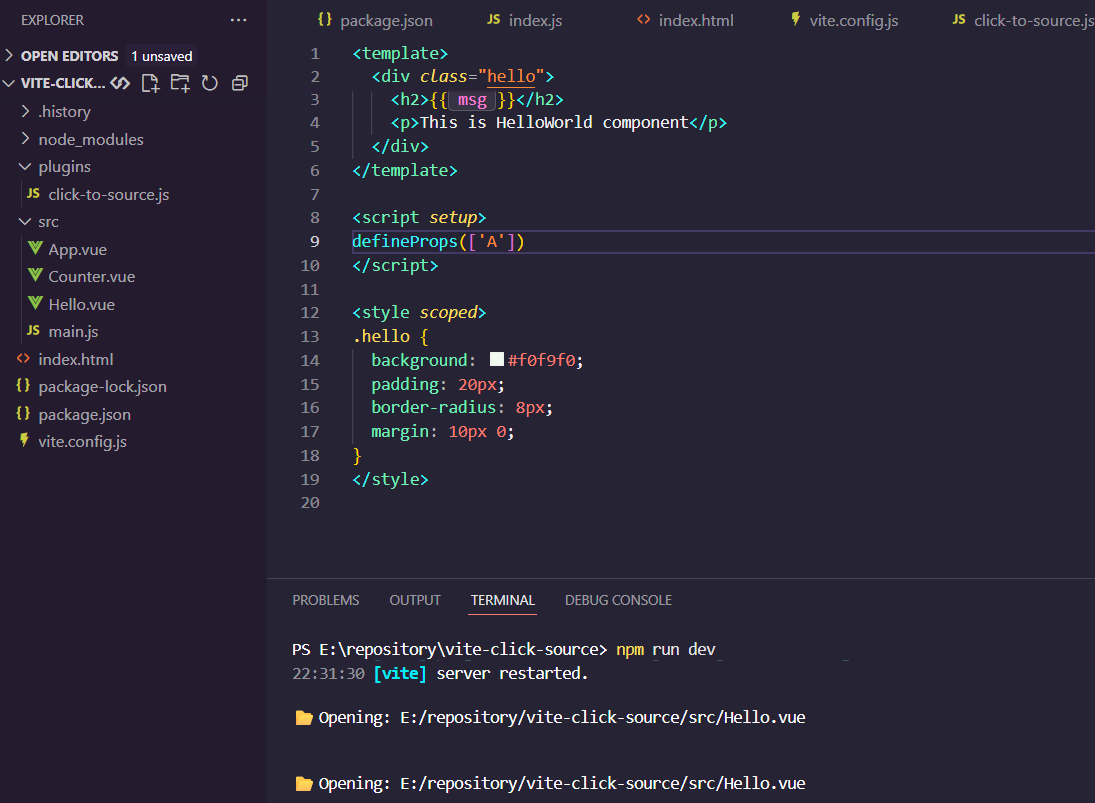Open Counter.vue from file tree
Viewport: 1095px width, 803px height.
tap(91, 277)
